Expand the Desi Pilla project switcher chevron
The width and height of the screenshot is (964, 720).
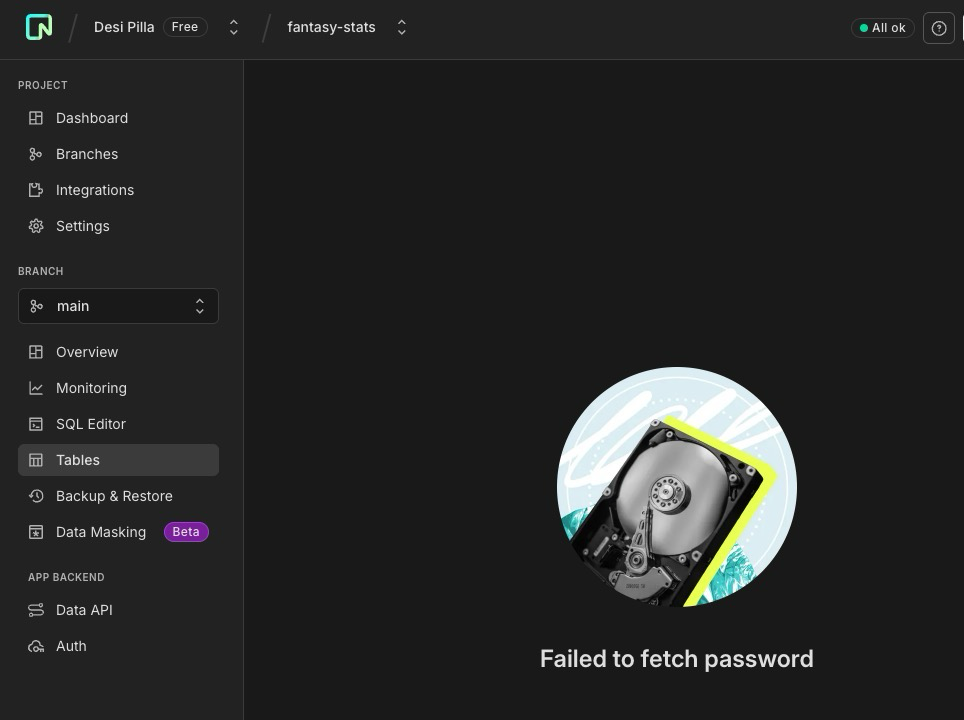point(233,27)
